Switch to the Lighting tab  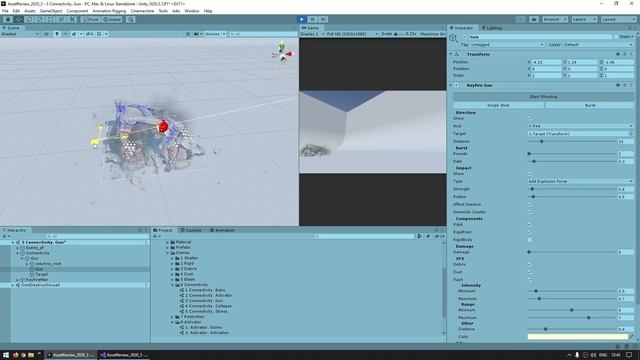click(x=492, y=28)
